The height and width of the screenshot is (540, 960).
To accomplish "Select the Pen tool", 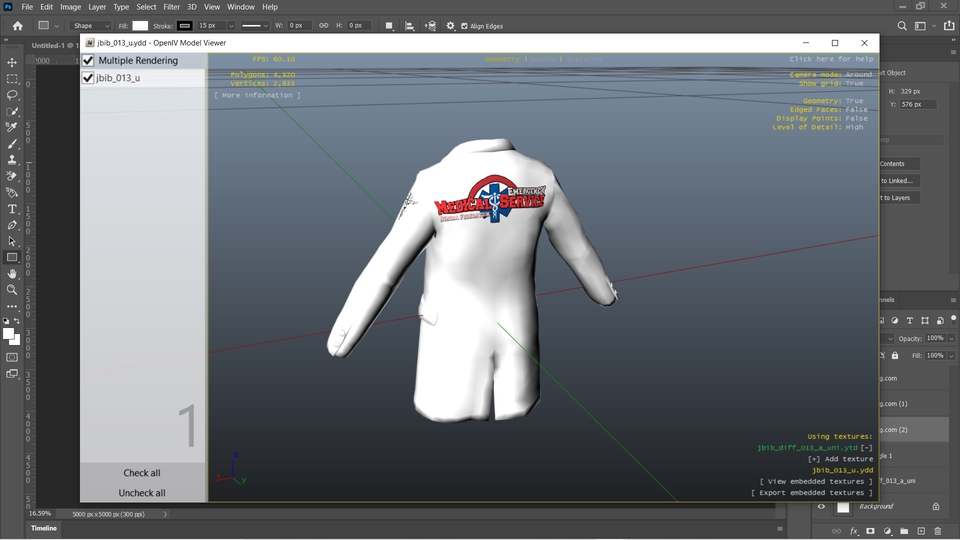I will tap(12, 225).
